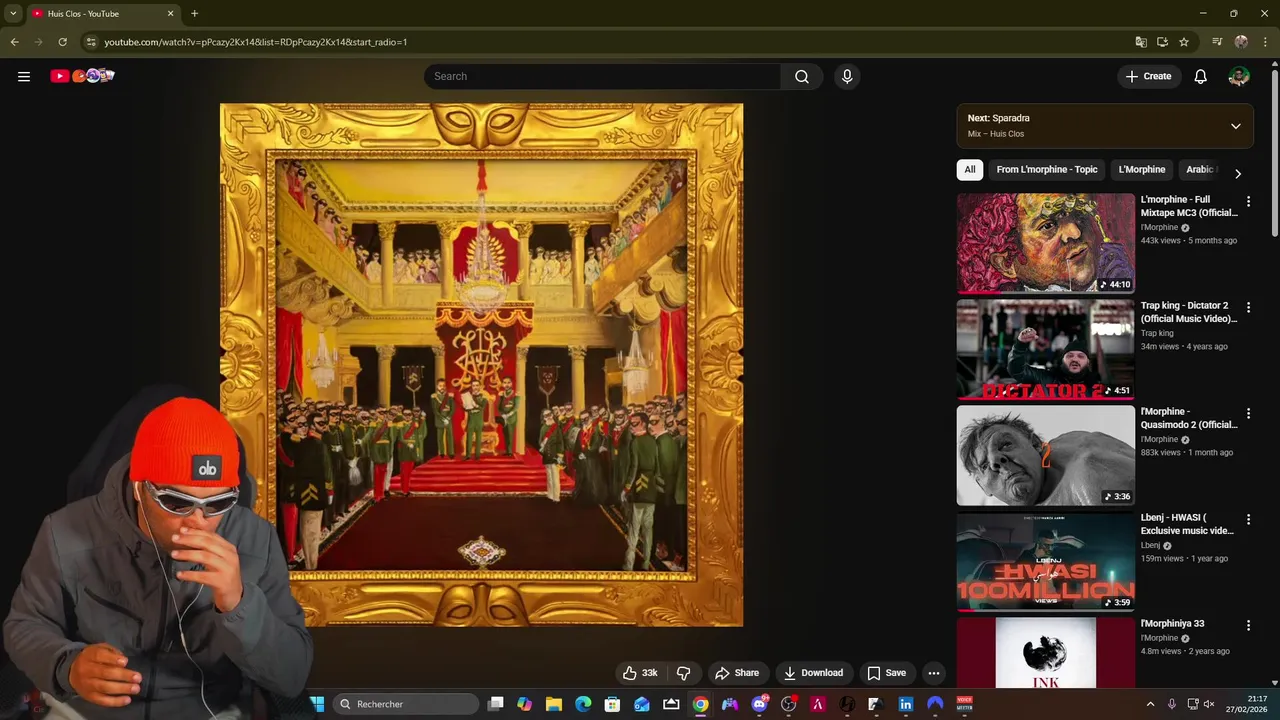The width and height of the screenshot is (1280, 720).
Task: Show hidden system tray icons
Action: (1150, 704)
